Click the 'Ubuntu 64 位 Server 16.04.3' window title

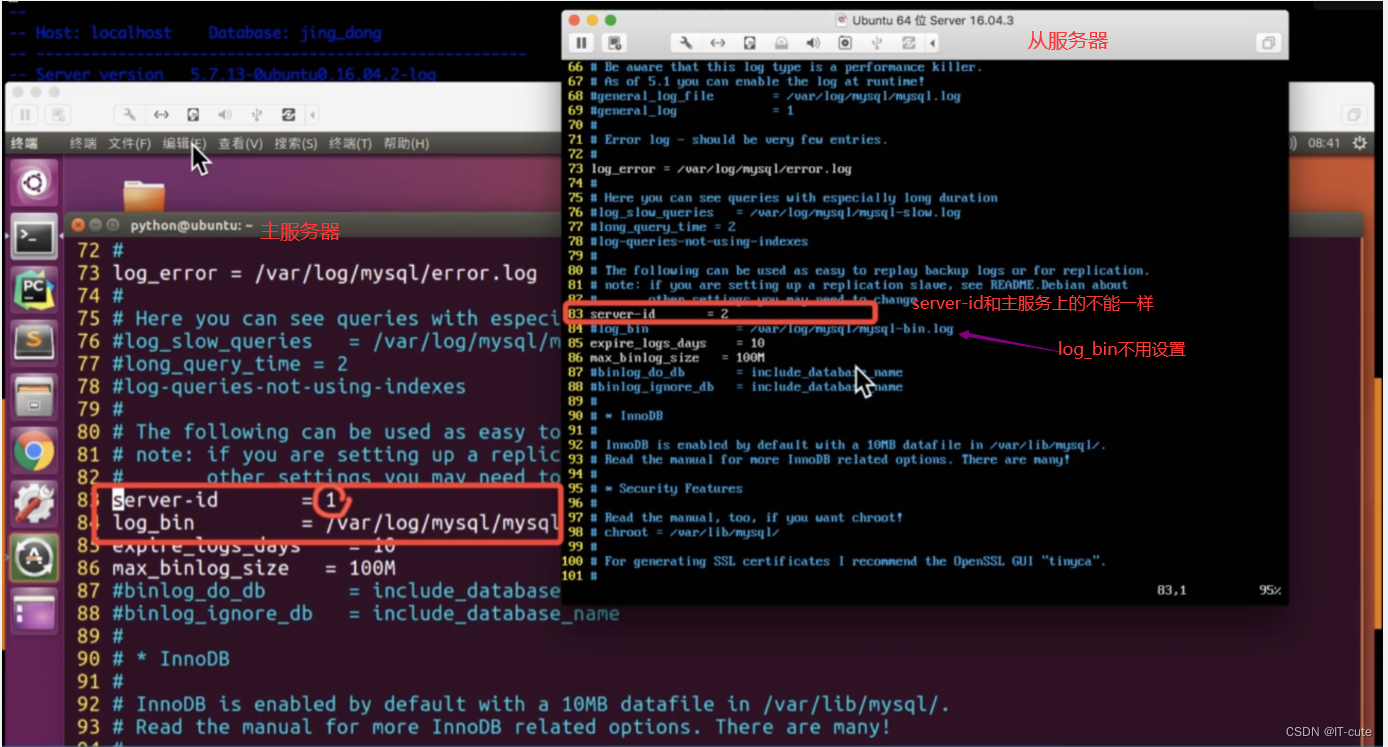[933, 20]
